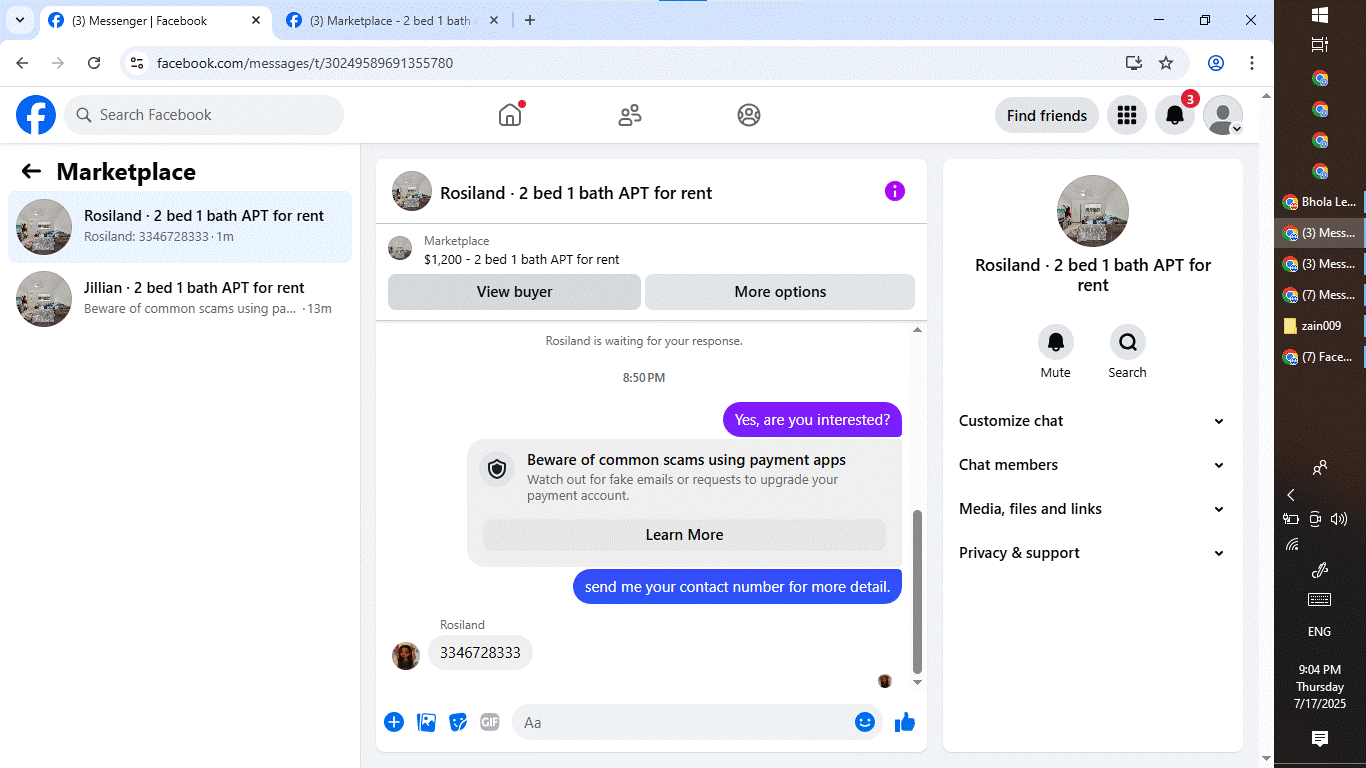Open the touch keyboard icon

click(x=1319, y=600)
